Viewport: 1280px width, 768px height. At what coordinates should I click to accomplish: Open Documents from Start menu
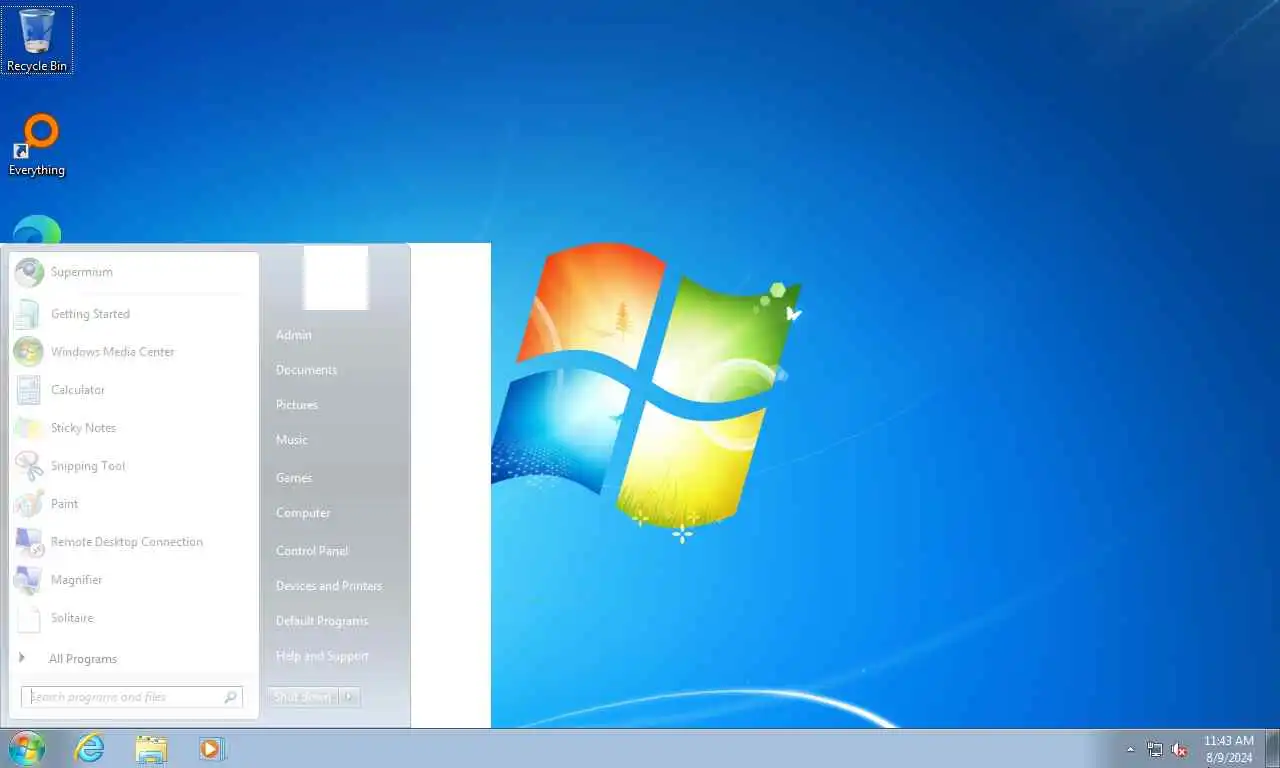[x=306, y=370]
